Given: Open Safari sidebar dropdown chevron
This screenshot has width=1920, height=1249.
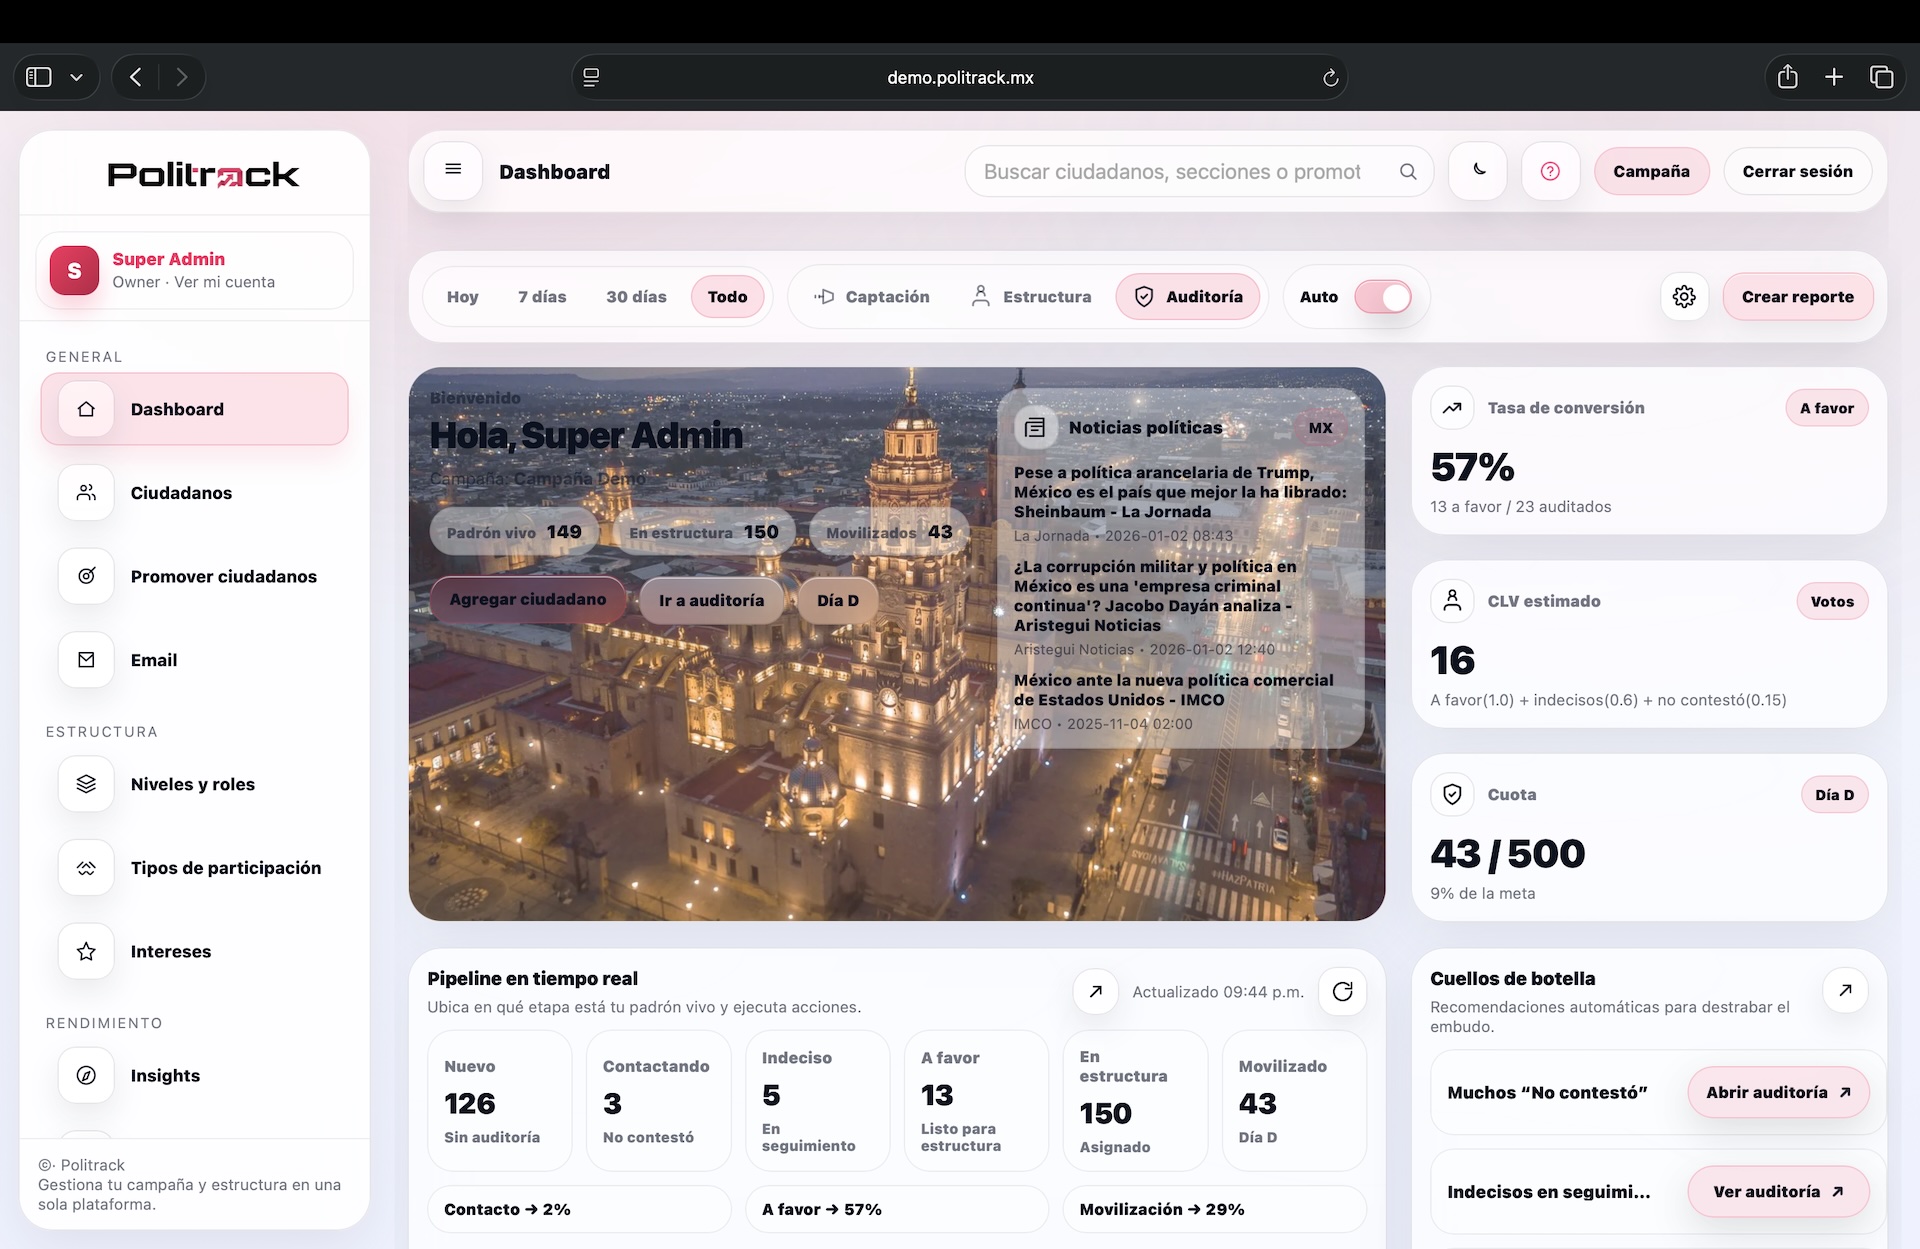Looking at the screenshot, I should pyautogui.click(x=76, y=77).
